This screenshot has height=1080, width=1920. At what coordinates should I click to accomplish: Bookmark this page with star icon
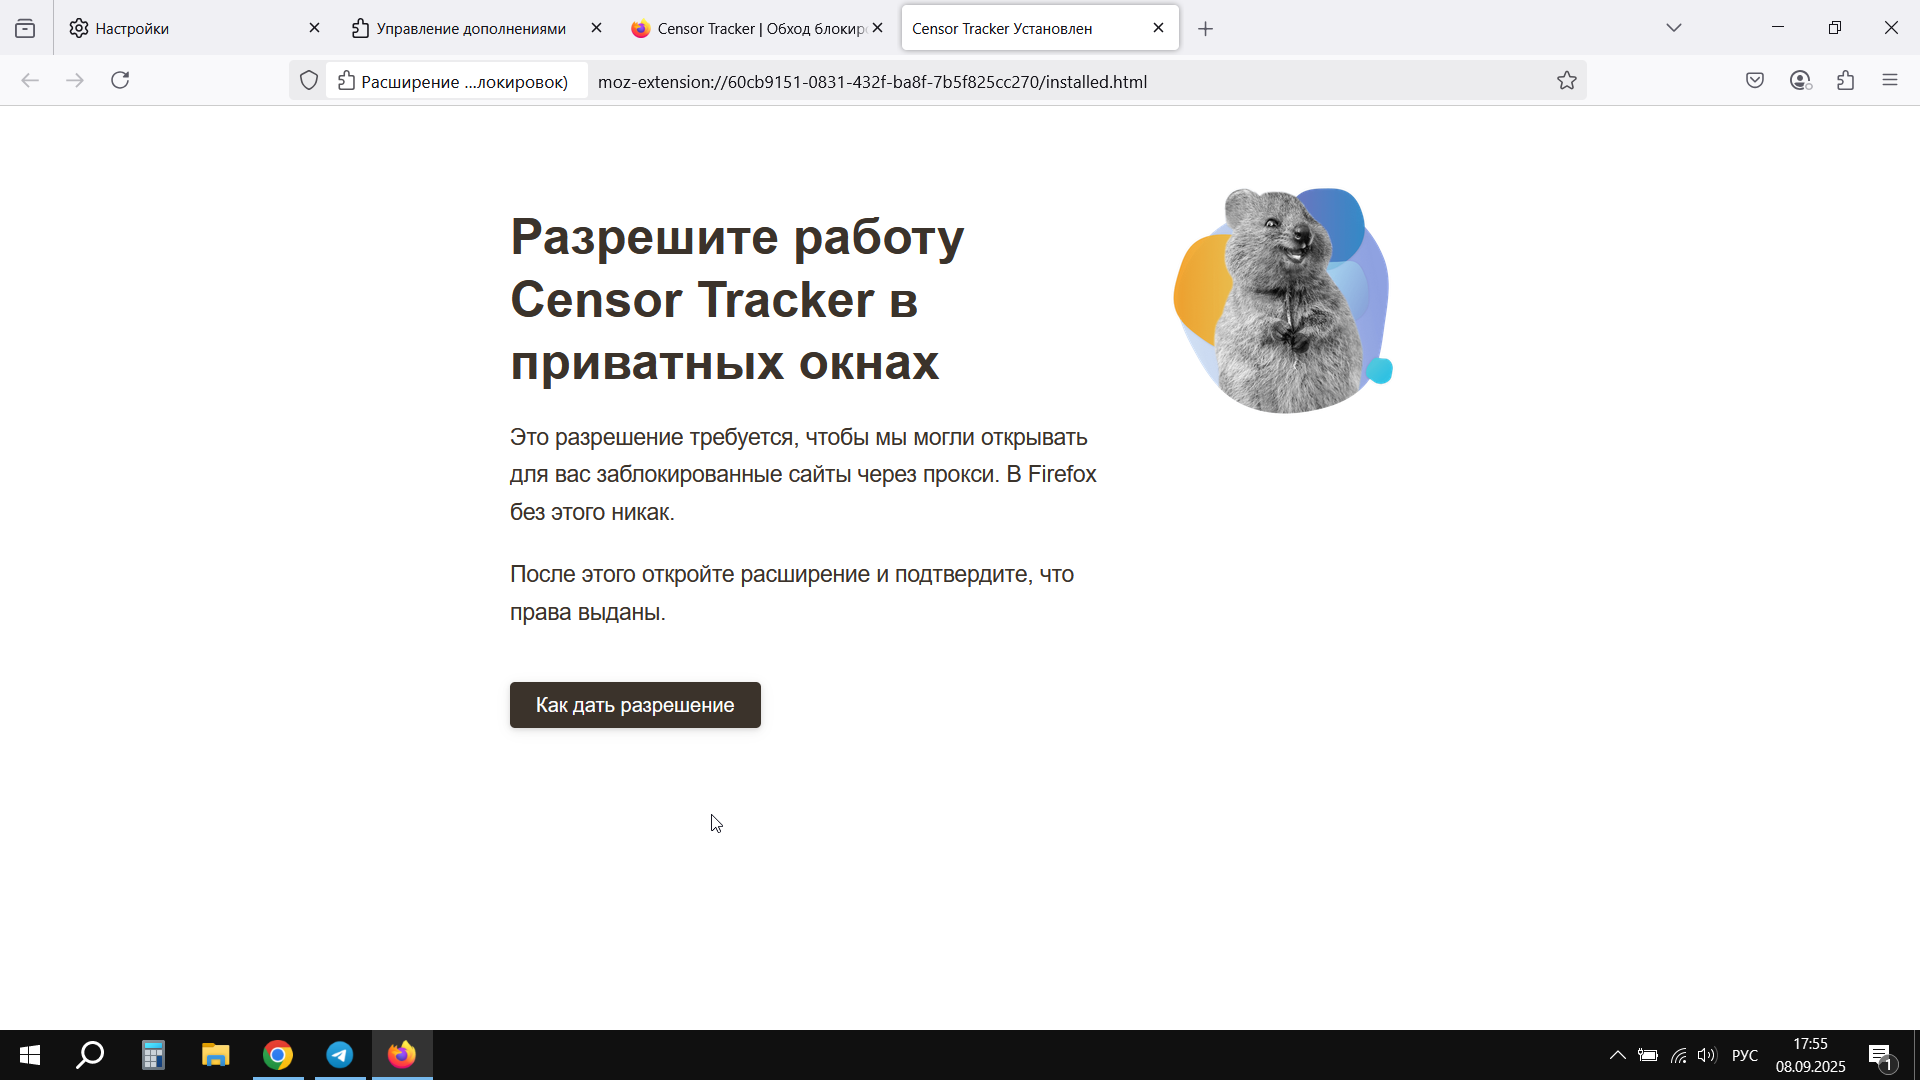(x=1567, y=81)
